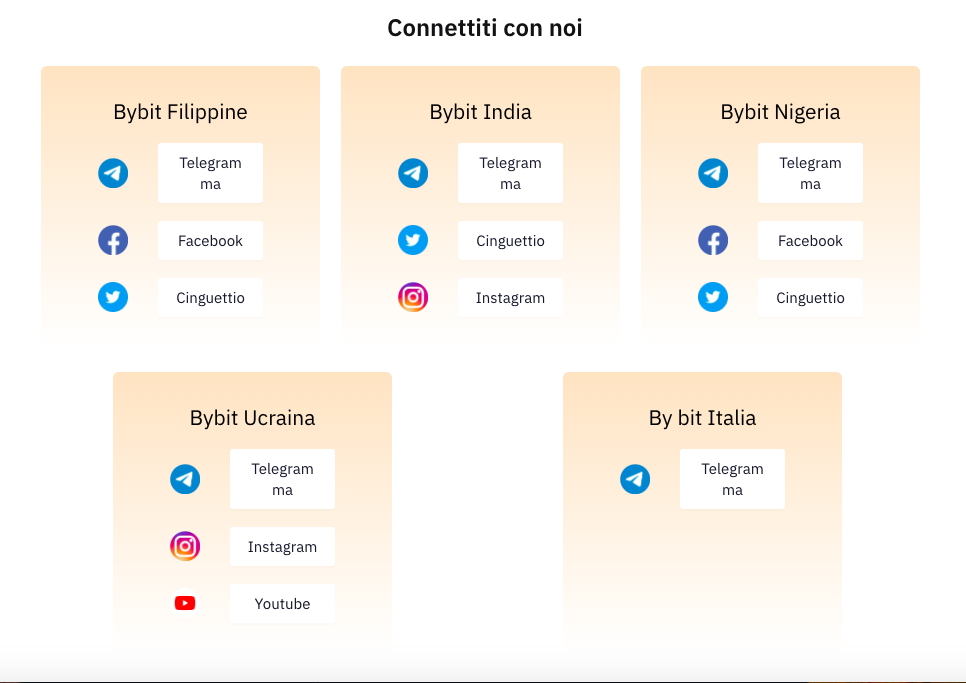Open Telegramma button for By bit Italia
Screen dimensions: 966x683
click(x=732, y=479)
